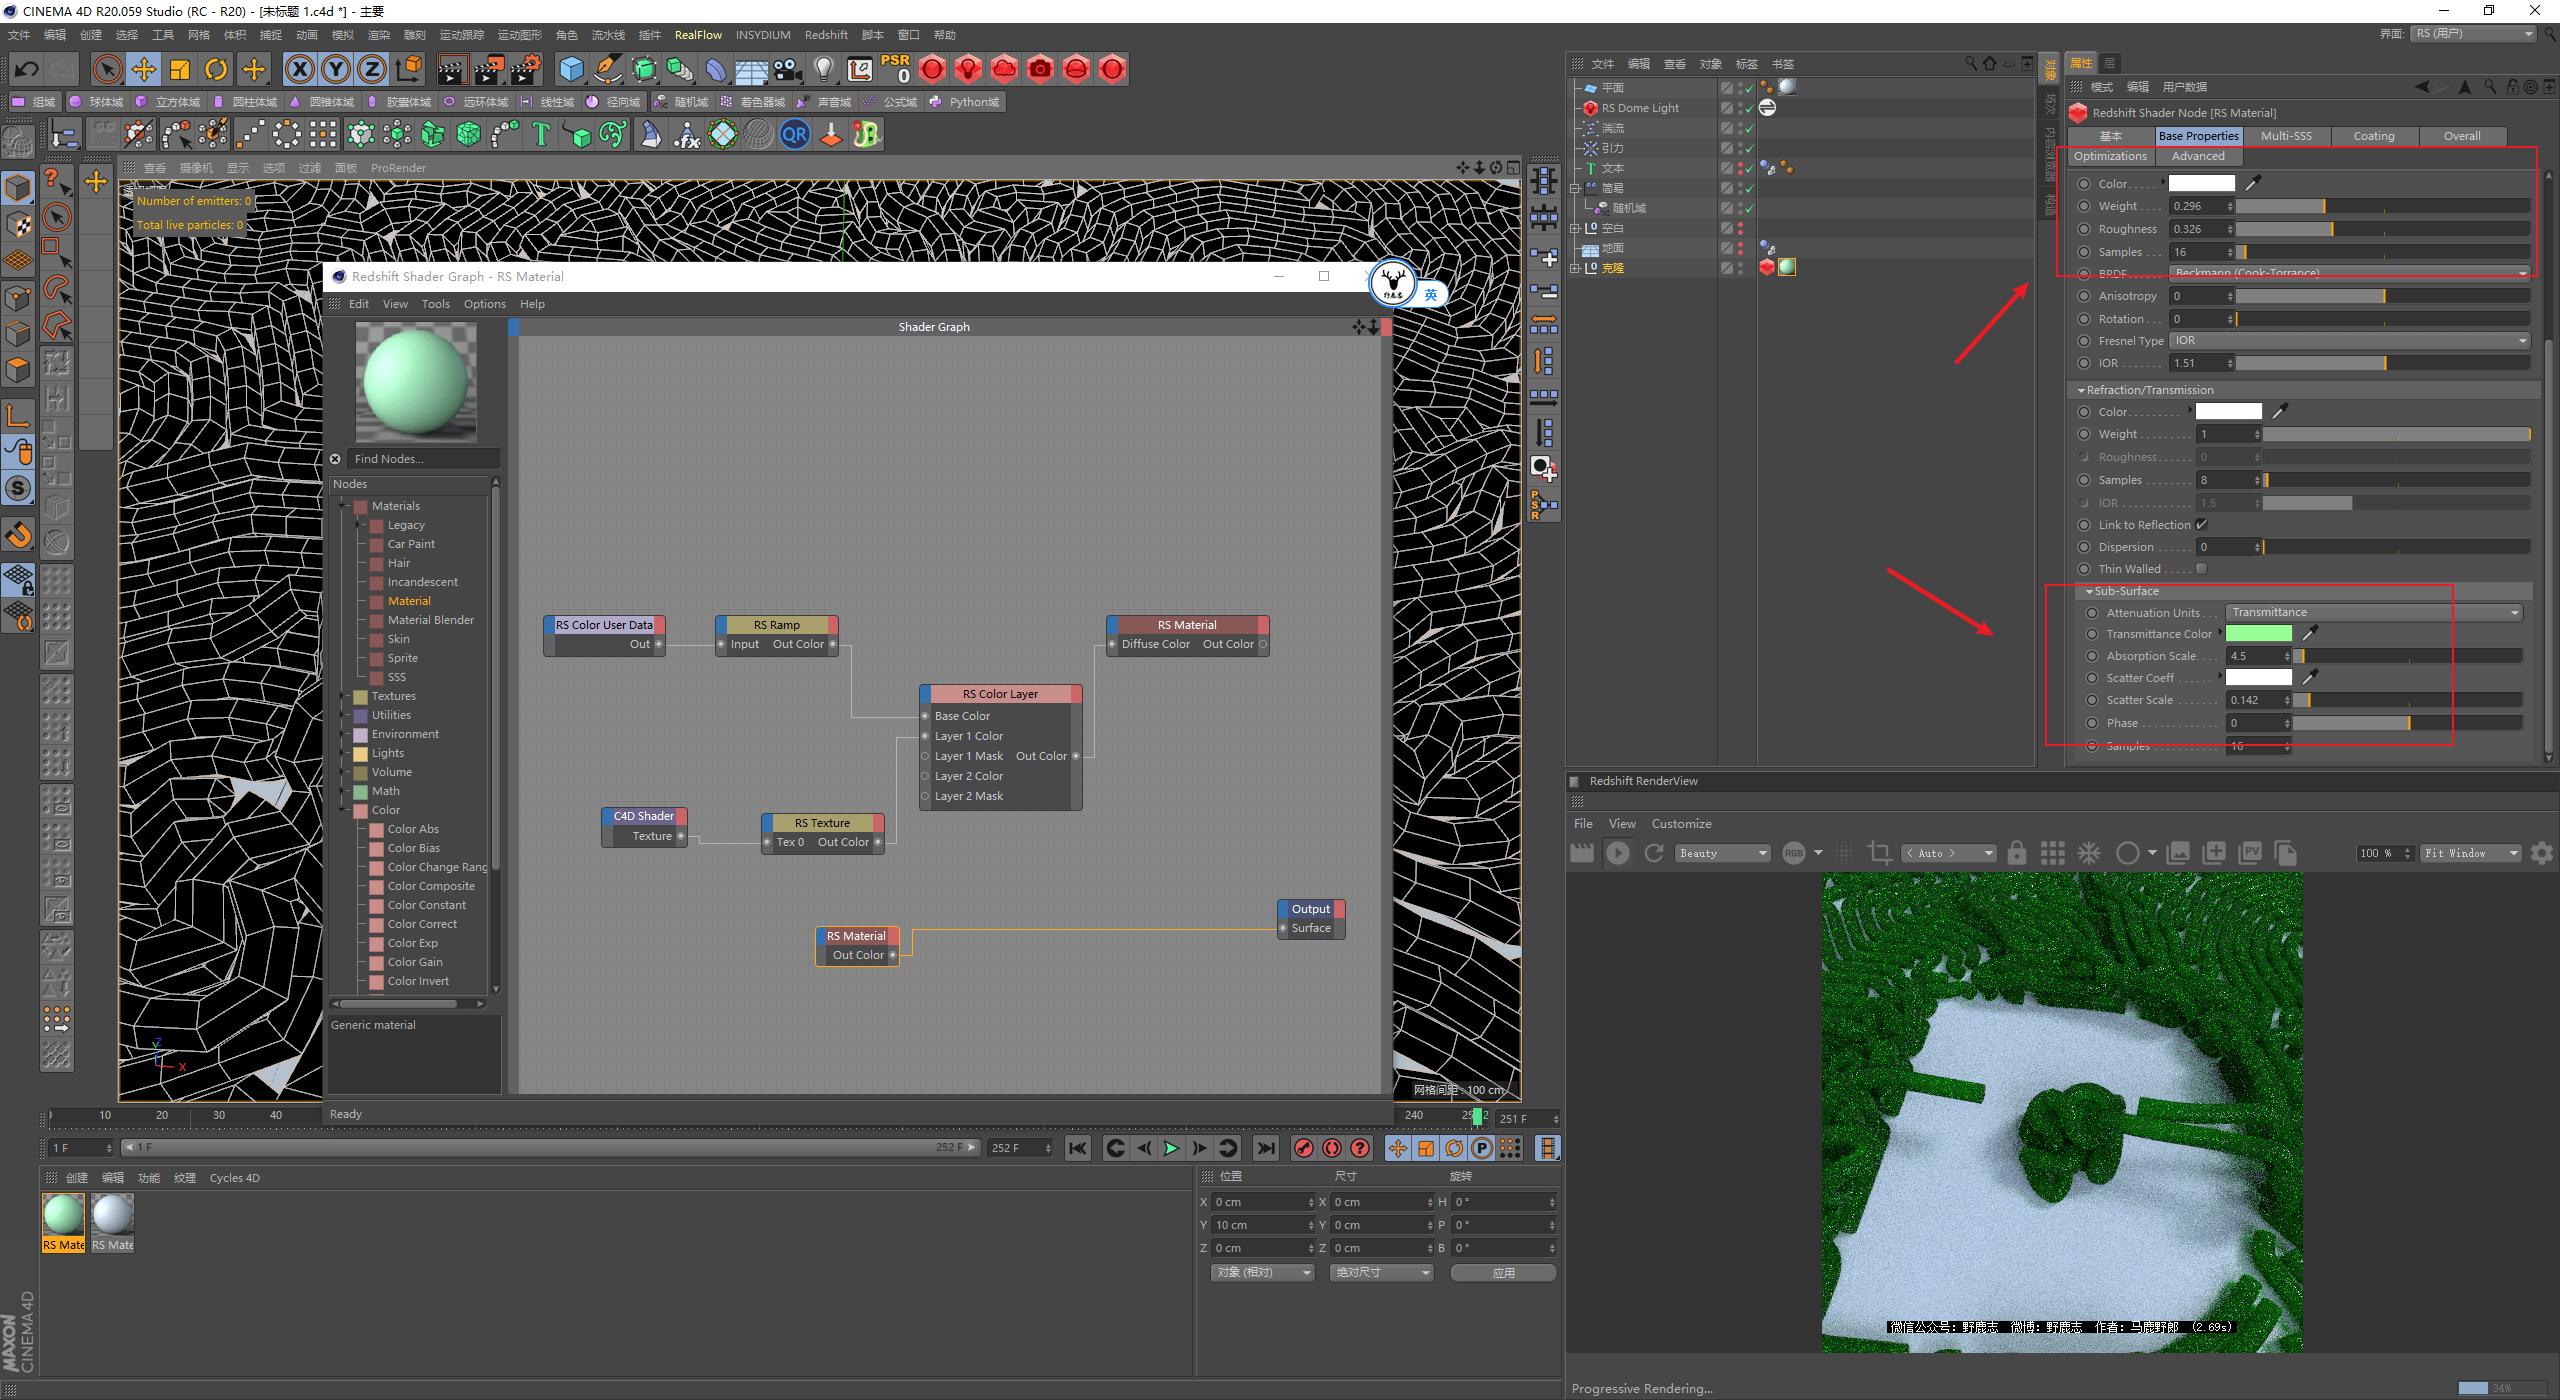Select the Move tool in the main toolbar
Screen dimensions: 2560x1400
(x=143, y=69)
